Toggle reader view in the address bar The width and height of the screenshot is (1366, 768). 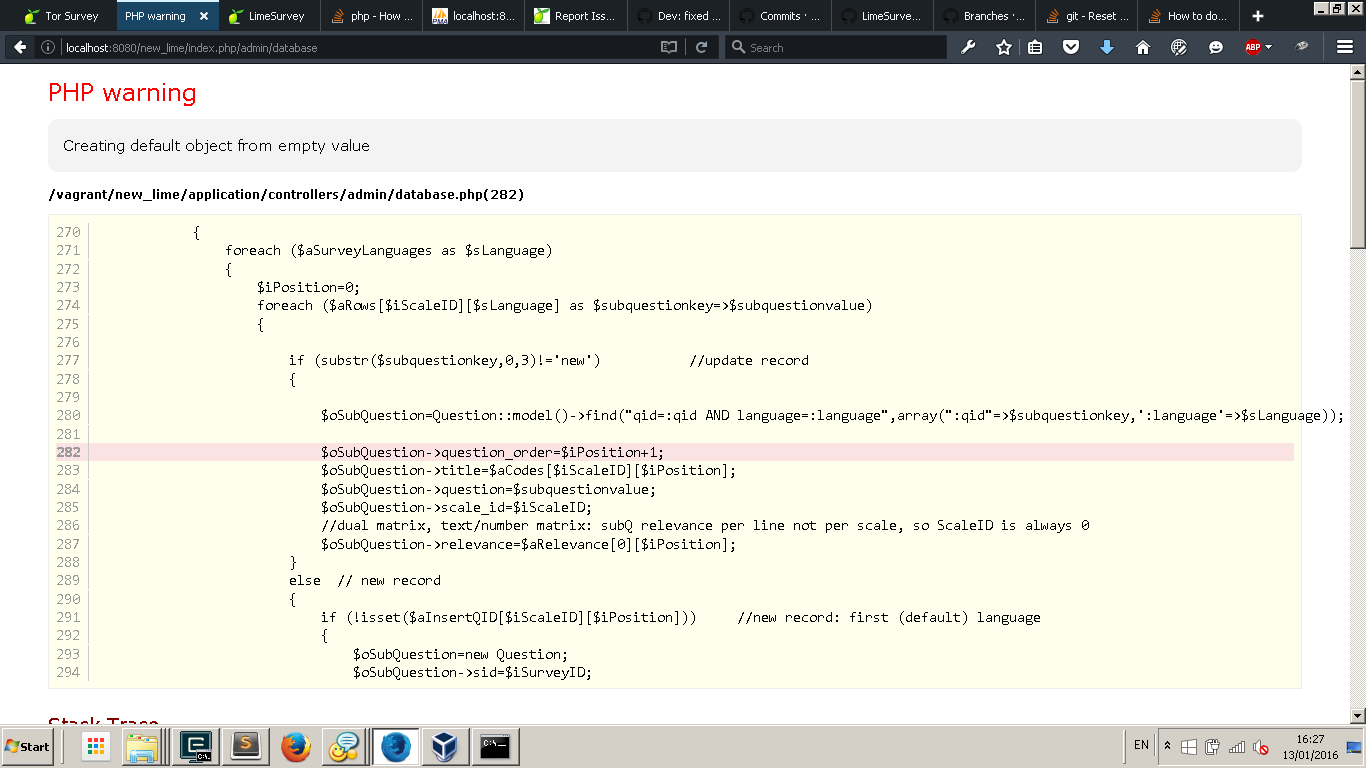669,47
